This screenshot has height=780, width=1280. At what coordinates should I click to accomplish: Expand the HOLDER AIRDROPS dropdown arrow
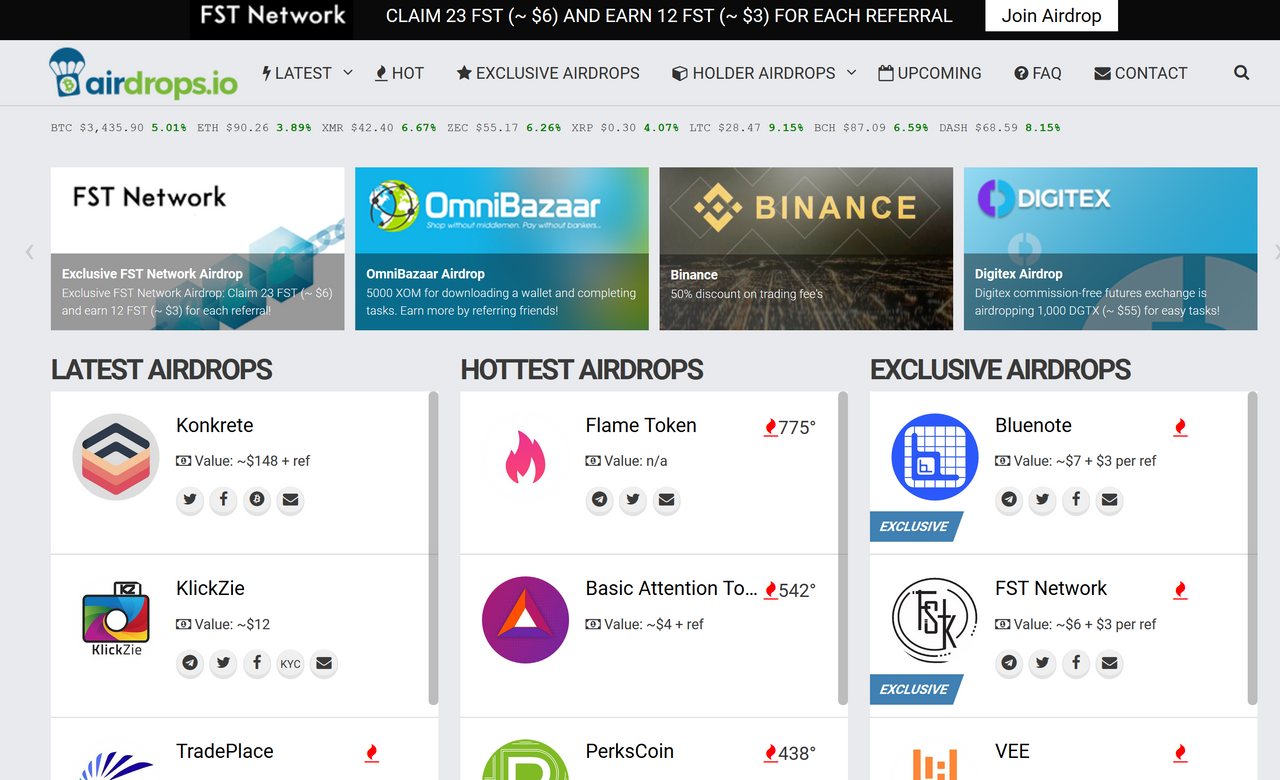pyautogui.click(x=852, y=72)
